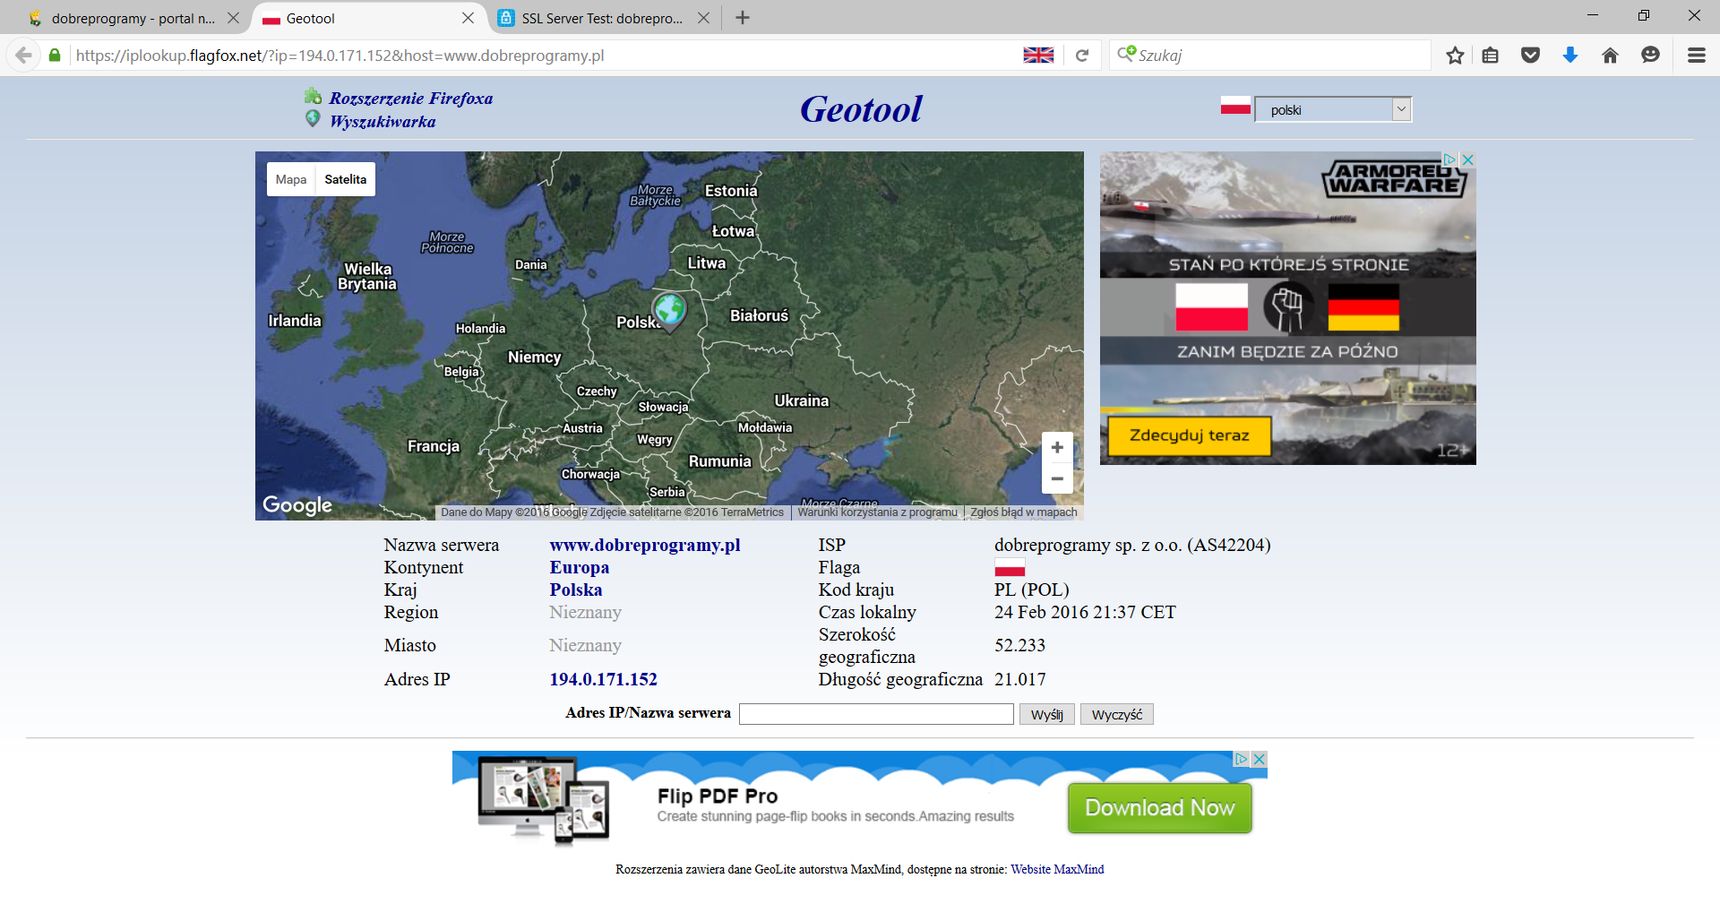Screen dimensions: 1720x921
Task: Open the Firefox hamburger menu
Action: click(1696, 55)
